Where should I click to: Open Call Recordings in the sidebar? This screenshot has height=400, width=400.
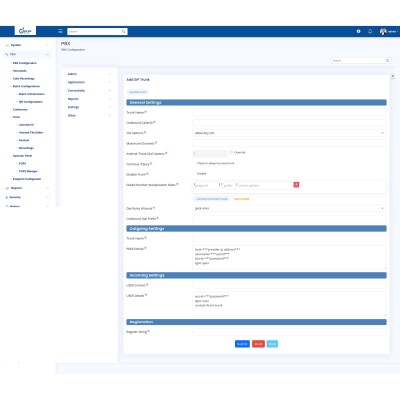pos(24,78)
